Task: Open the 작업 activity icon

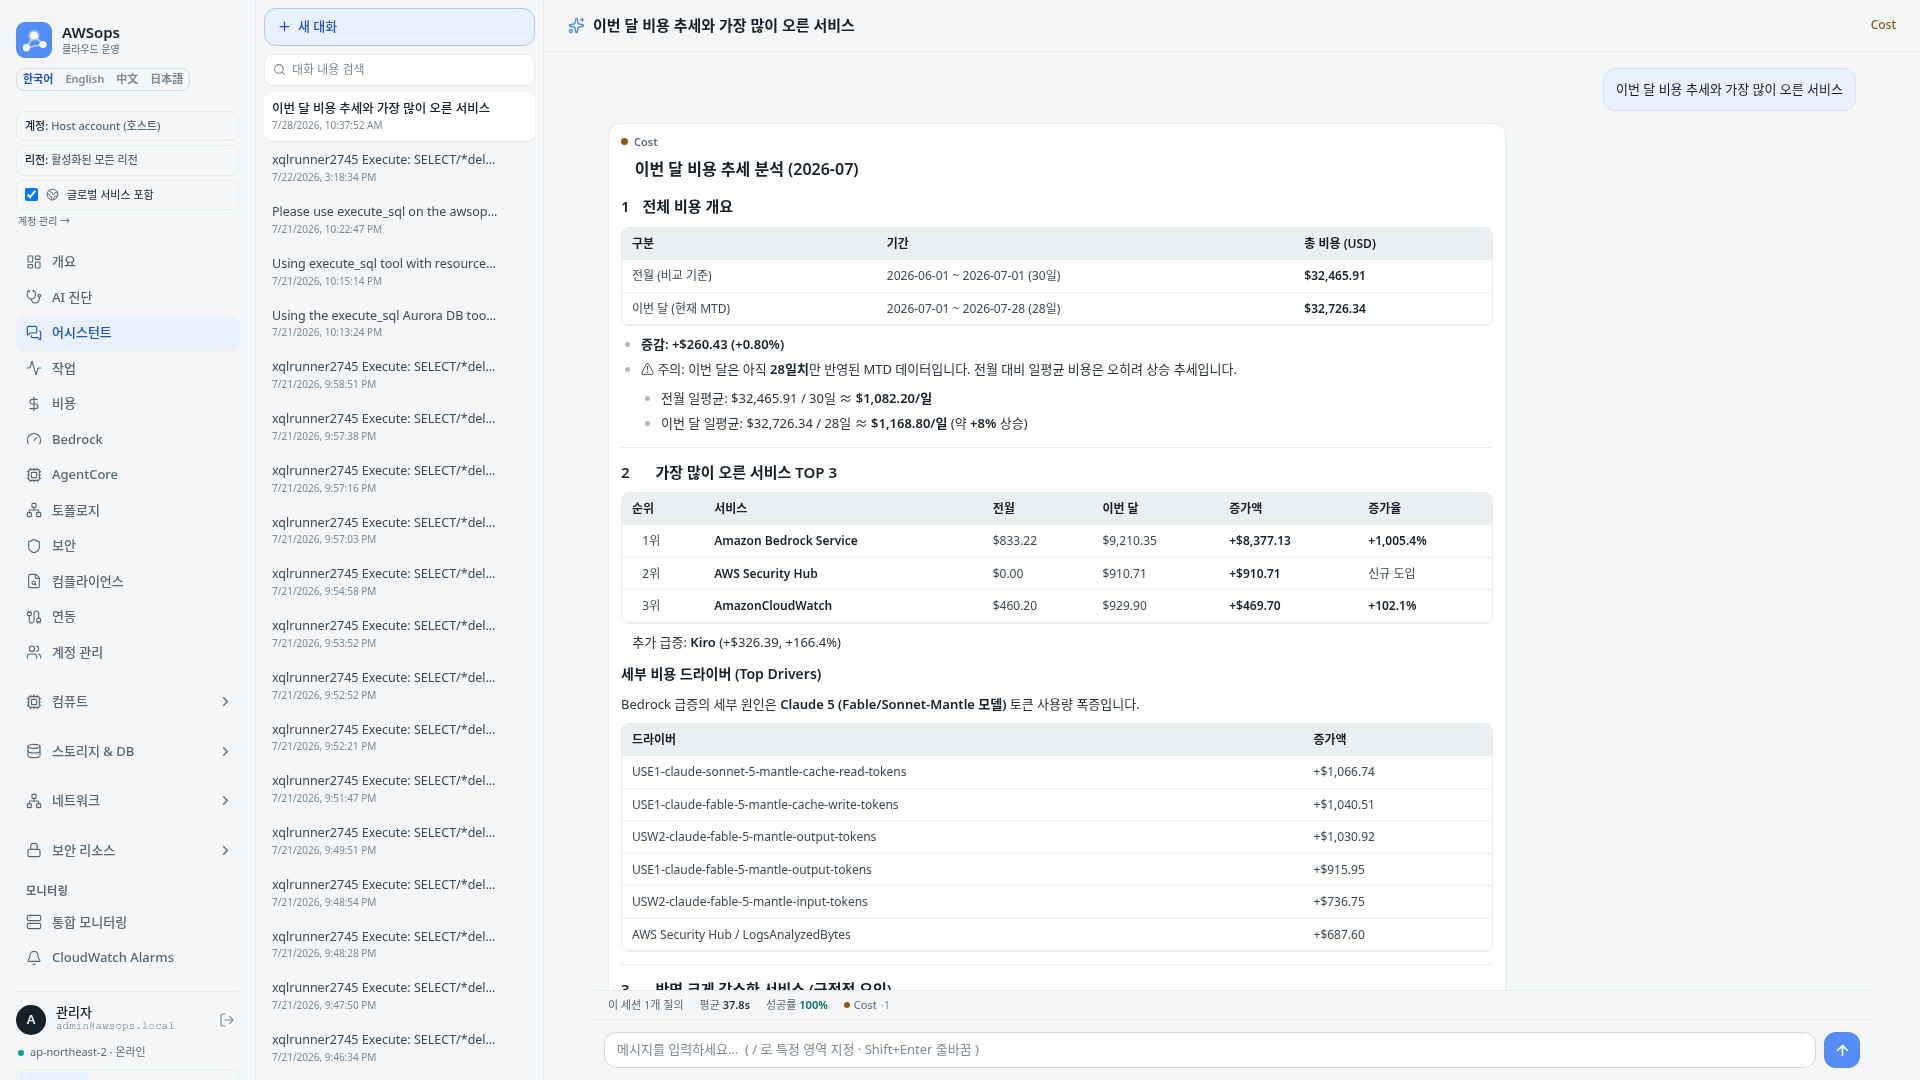Action: coord(34,368)
